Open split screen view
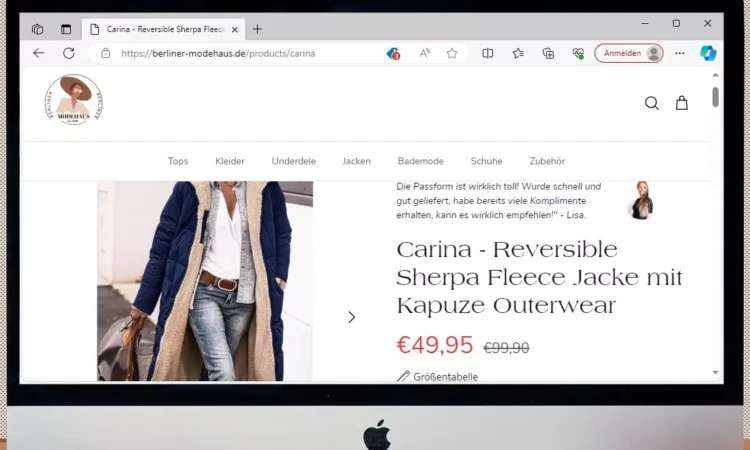 click(487, 53)
